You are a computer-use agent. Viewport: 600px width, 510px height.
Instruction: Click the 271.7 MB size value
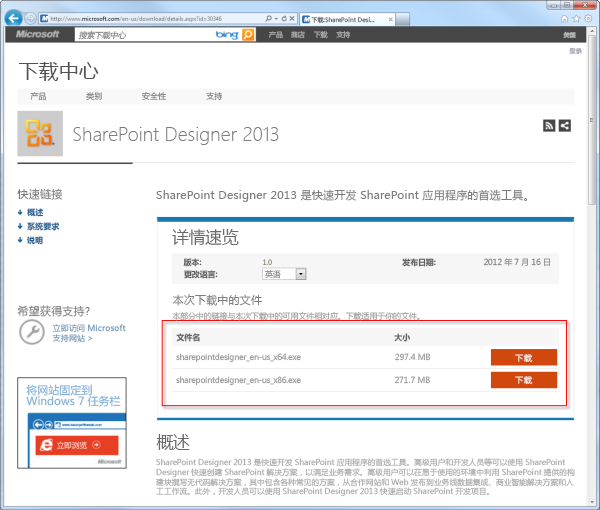tap(412, 380)
